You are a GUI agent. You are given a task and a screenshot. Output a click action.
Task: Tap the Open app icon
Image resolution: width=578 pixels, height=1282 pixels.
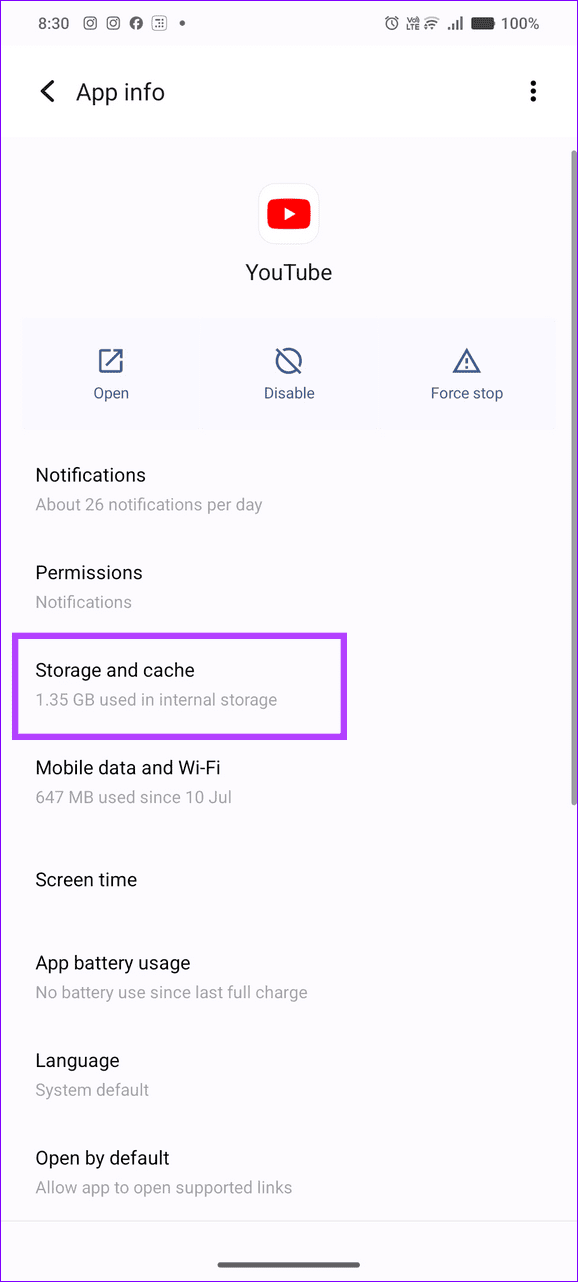pyautogui.click(x=111, y=360)
